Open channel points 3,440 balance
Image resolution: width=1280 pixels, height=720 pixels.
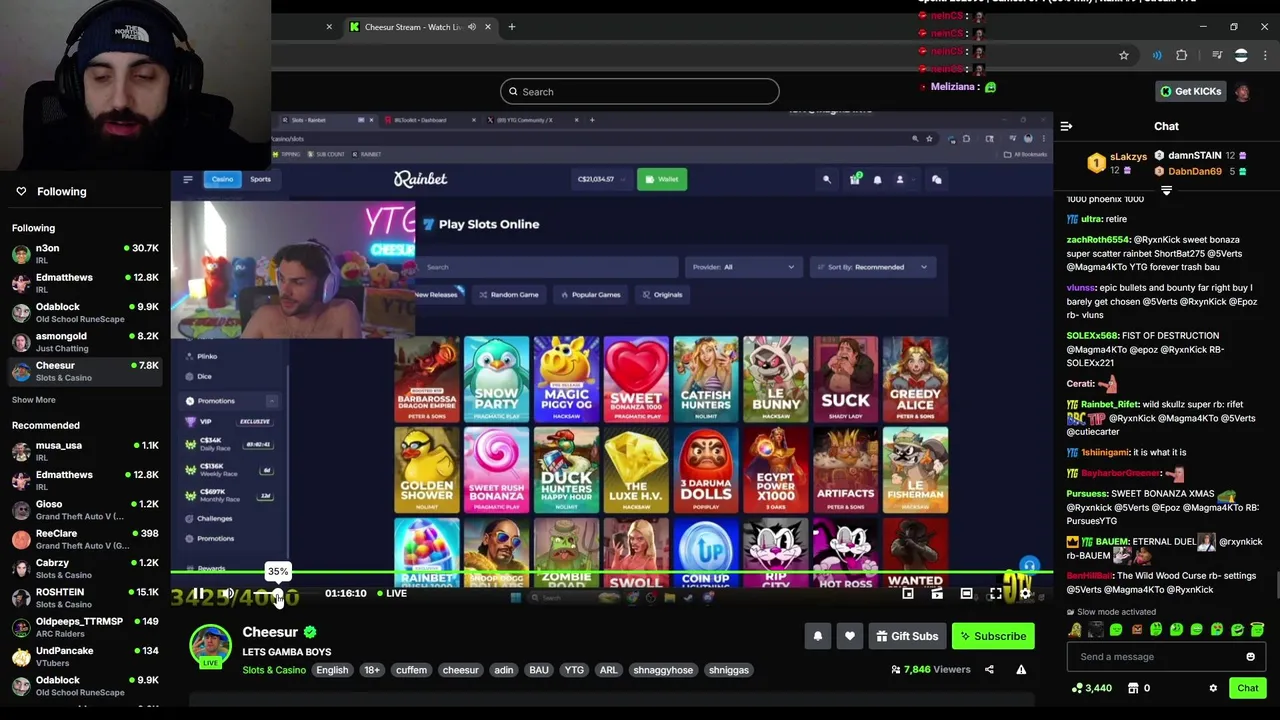1091,688
